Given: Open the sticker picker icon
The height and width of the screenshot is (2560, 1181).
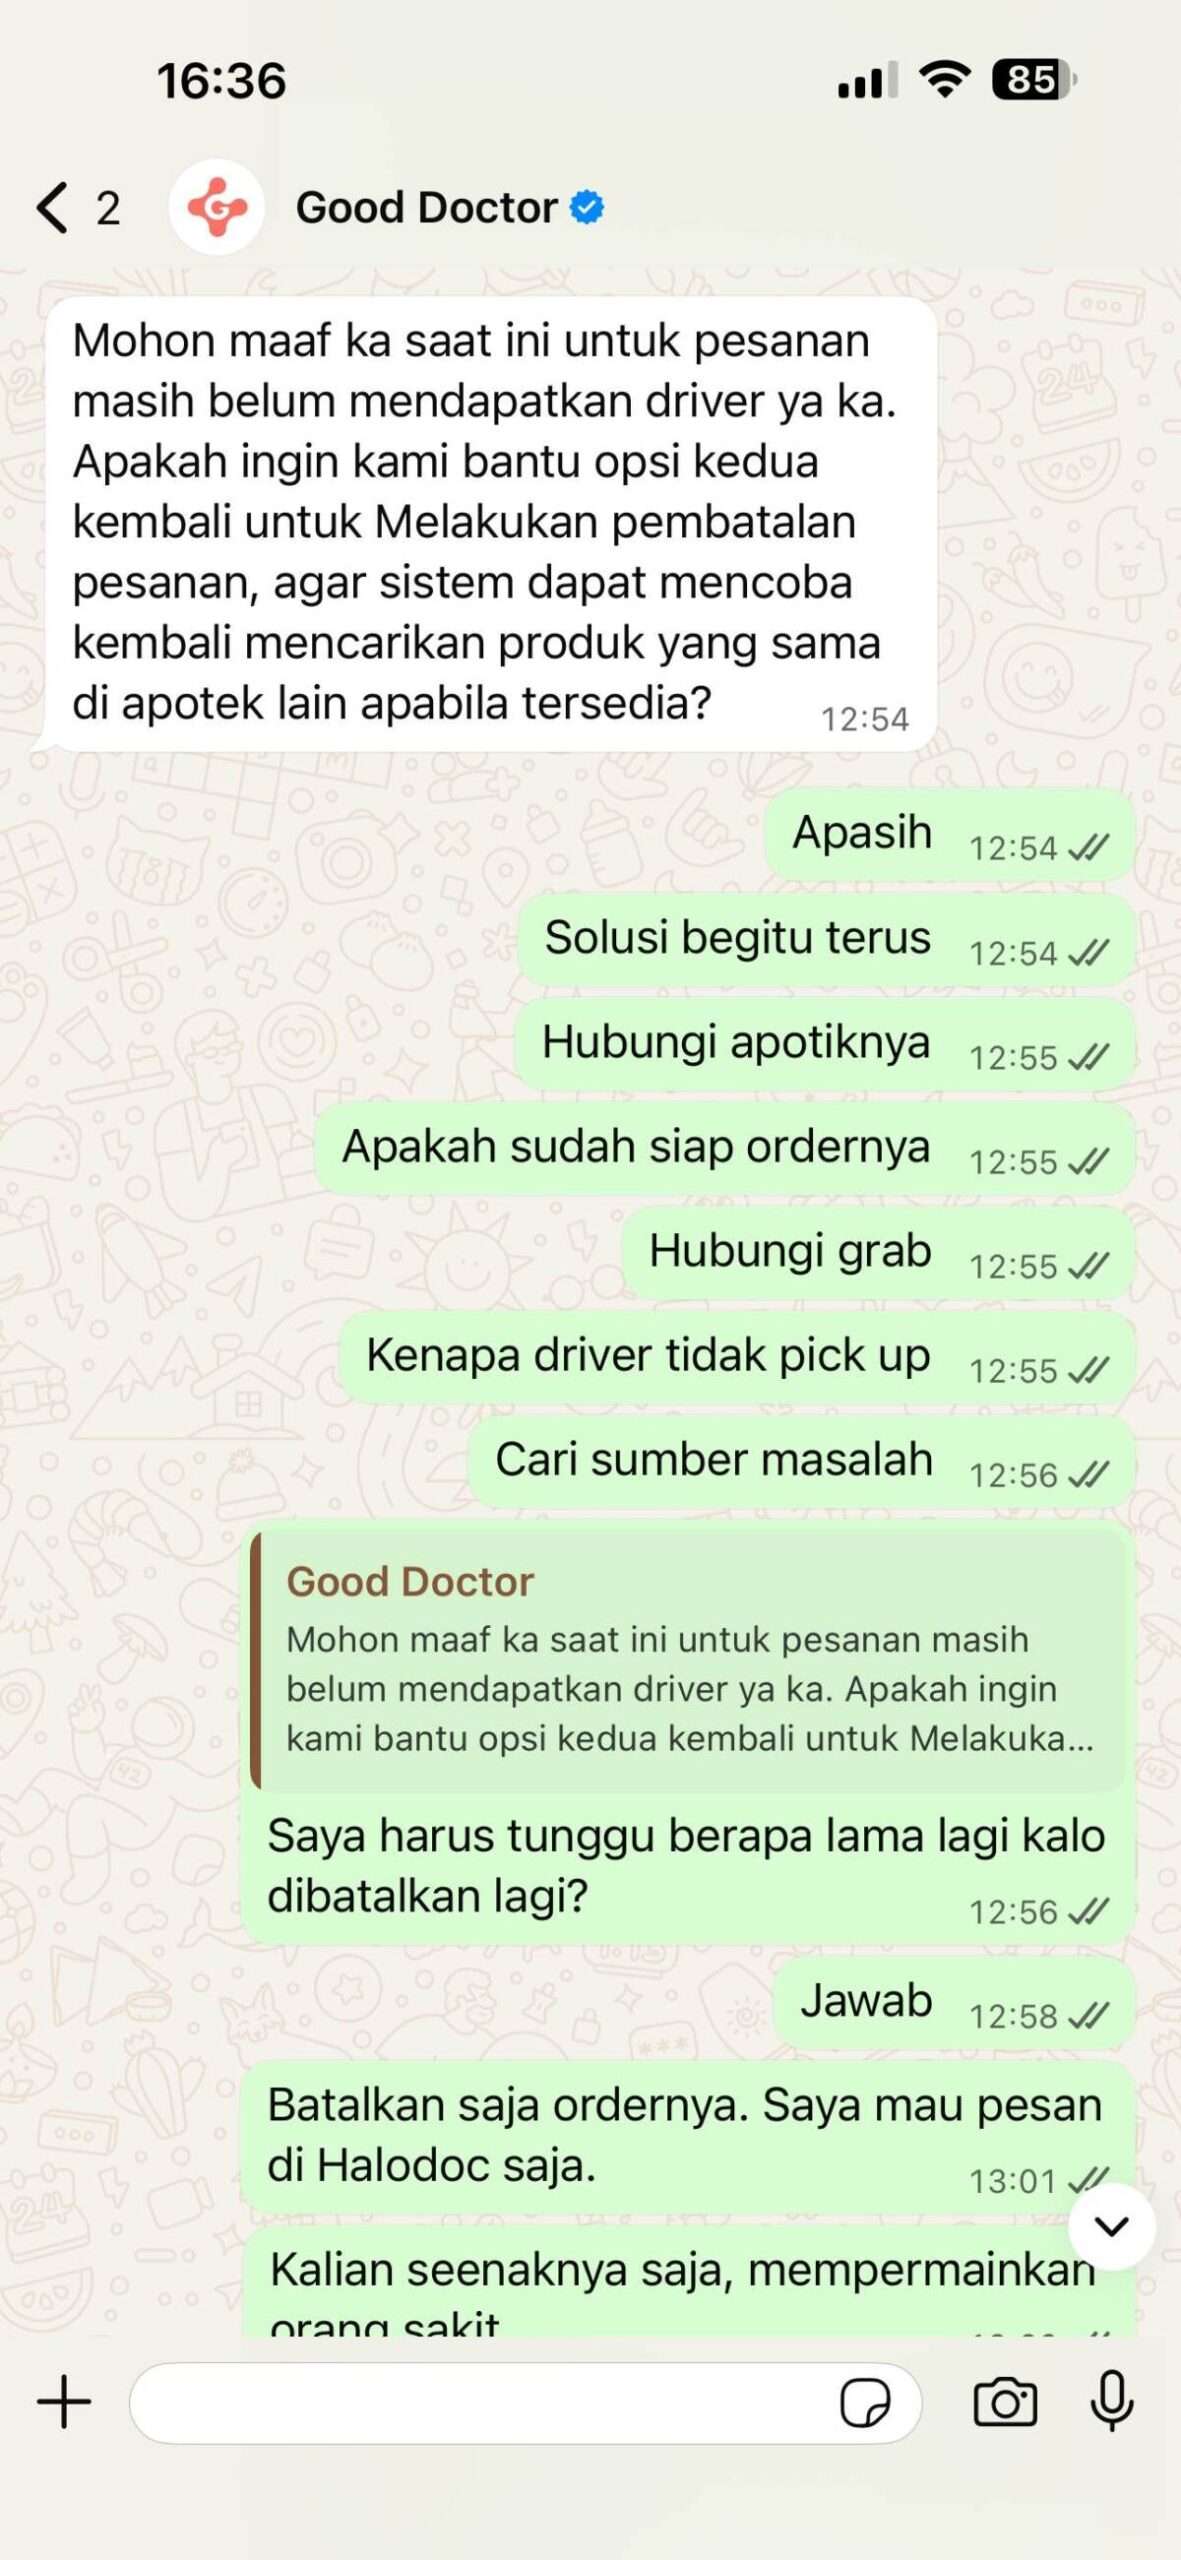Looking at the screenshot, I should [x=865, y=2402].
